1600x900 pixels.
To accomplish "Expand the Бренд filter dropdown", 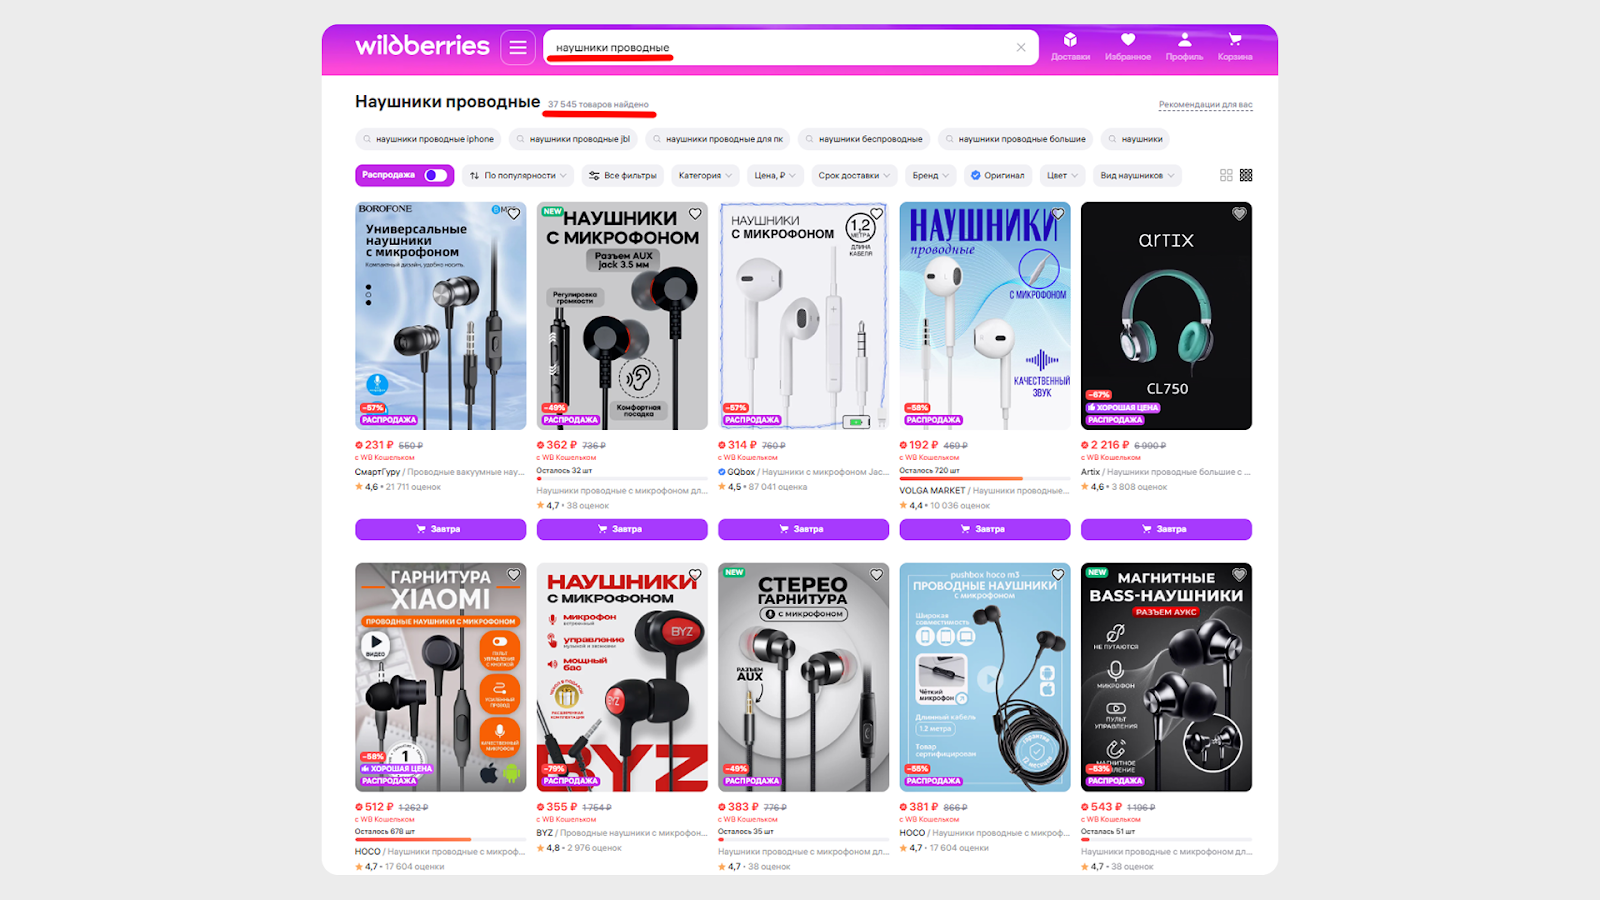I will pos(931,175).
